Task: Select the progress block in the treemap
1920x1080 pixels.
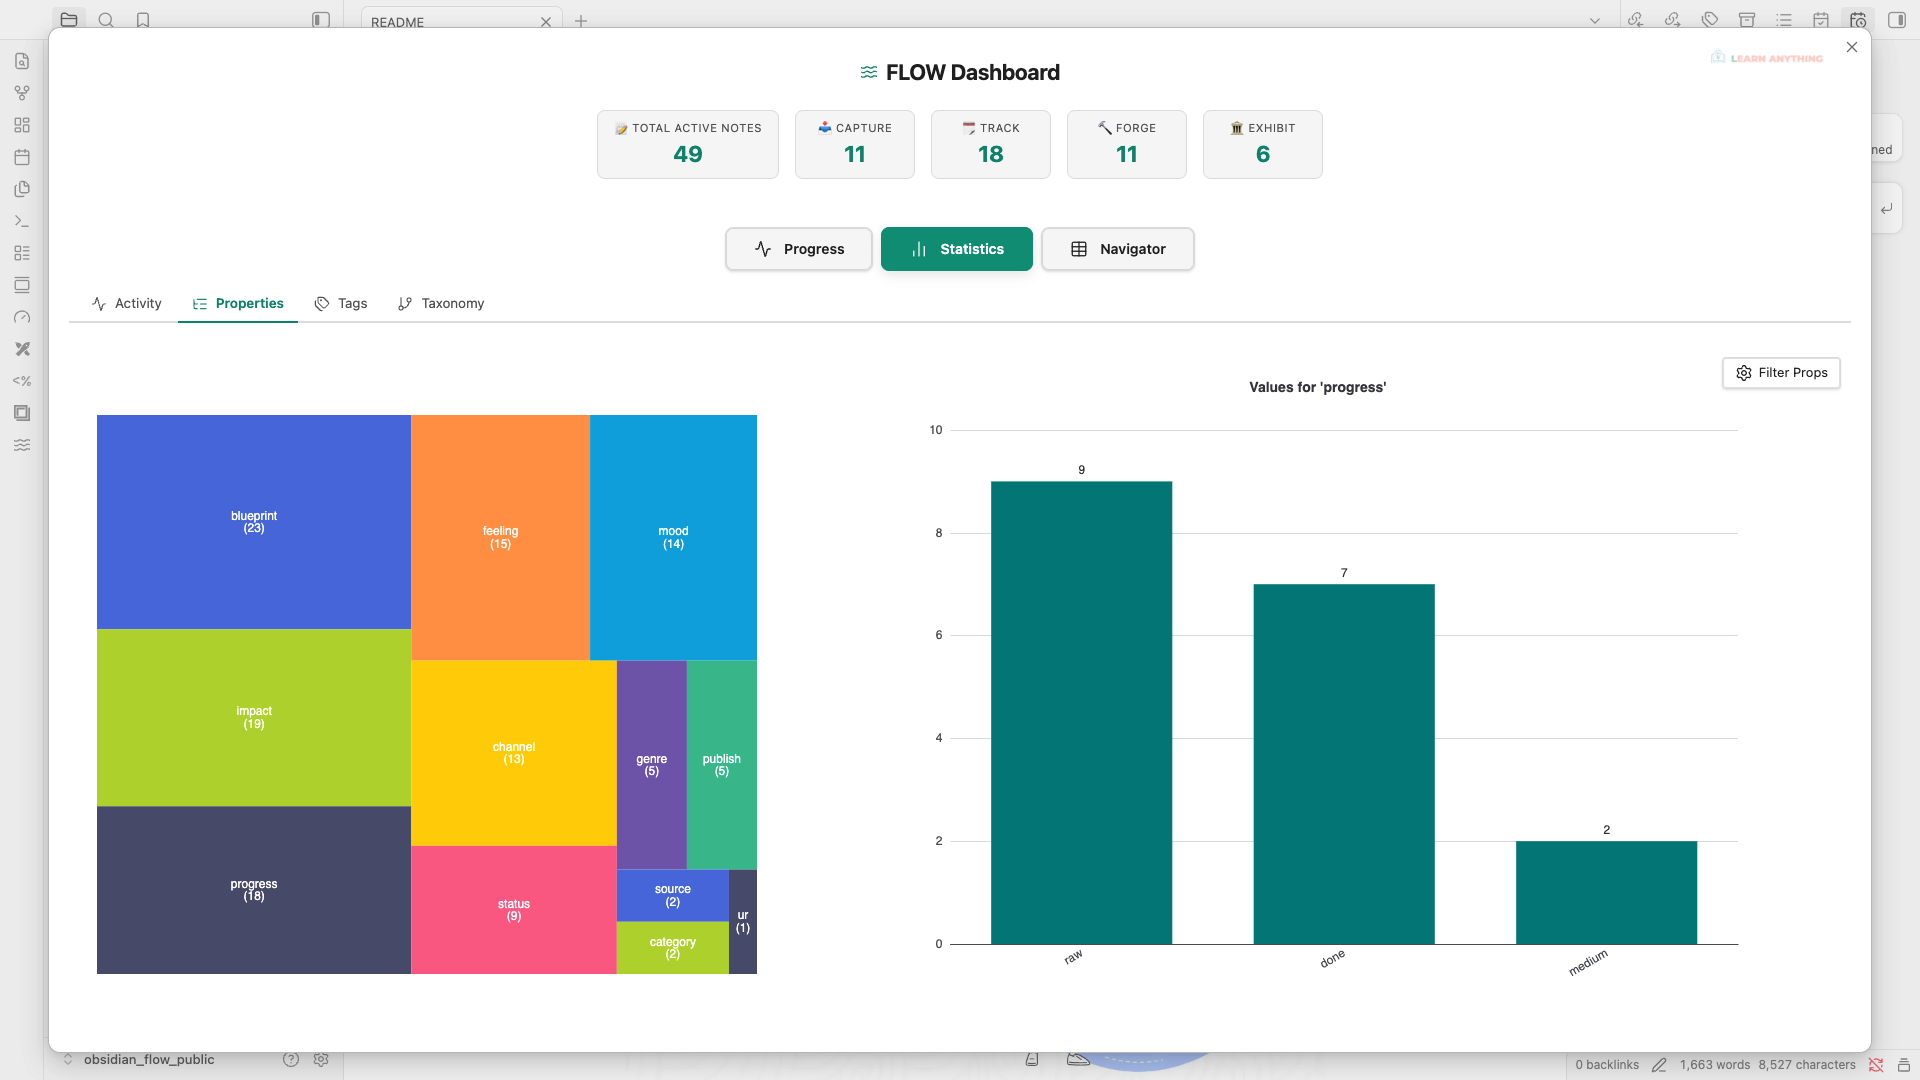Action: tap(253, 889)
